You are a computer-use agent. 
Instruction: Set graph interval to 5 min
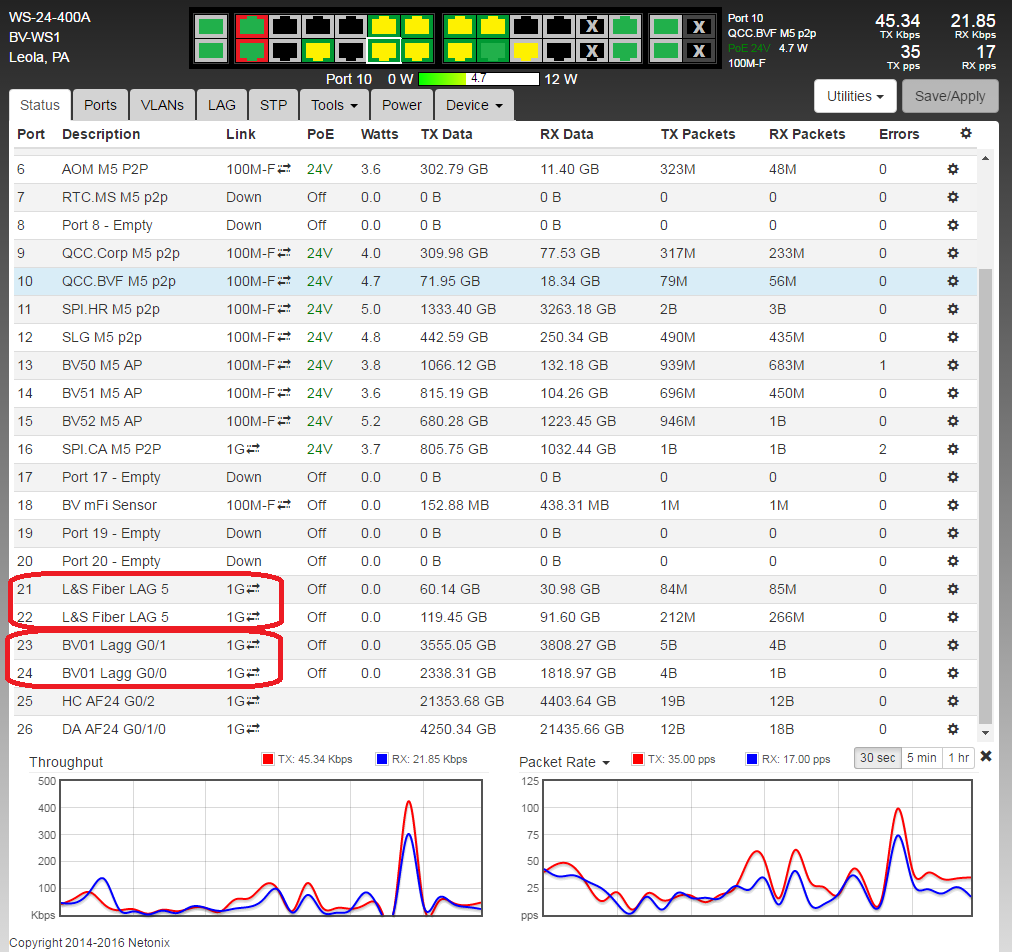click(921, 758)
